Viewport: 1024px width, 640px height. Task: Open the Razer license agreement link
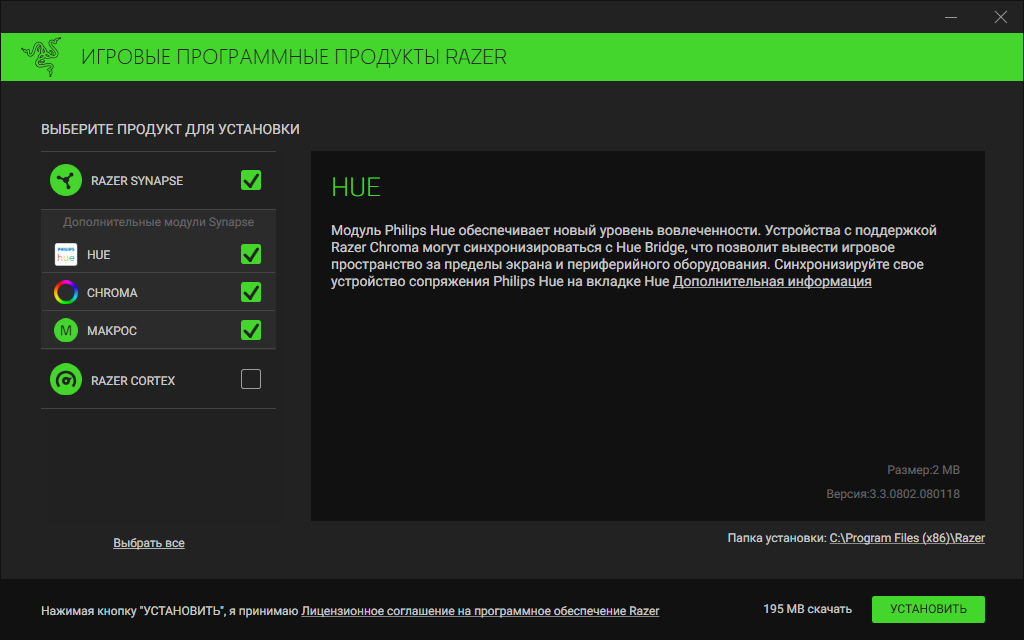(480, 611)
